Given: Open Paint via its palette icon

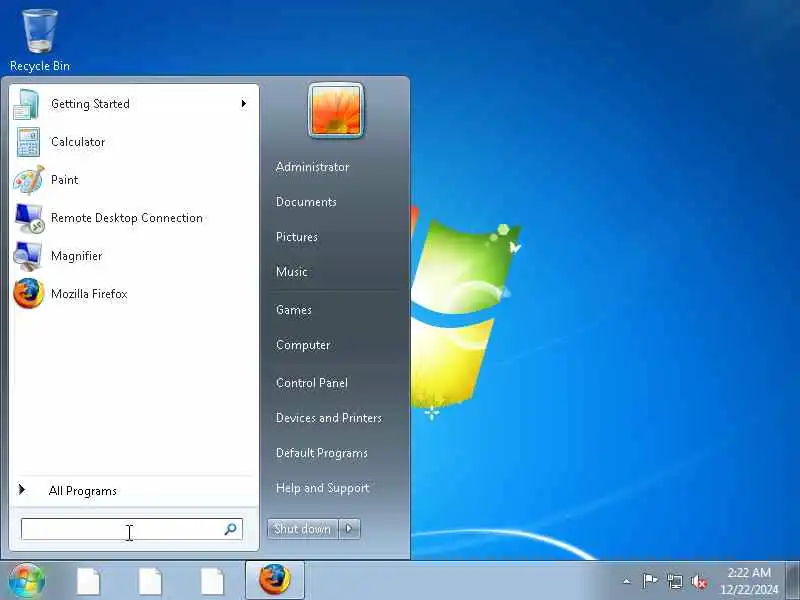Looking at the screenshot, I should (x=29, y=180).
